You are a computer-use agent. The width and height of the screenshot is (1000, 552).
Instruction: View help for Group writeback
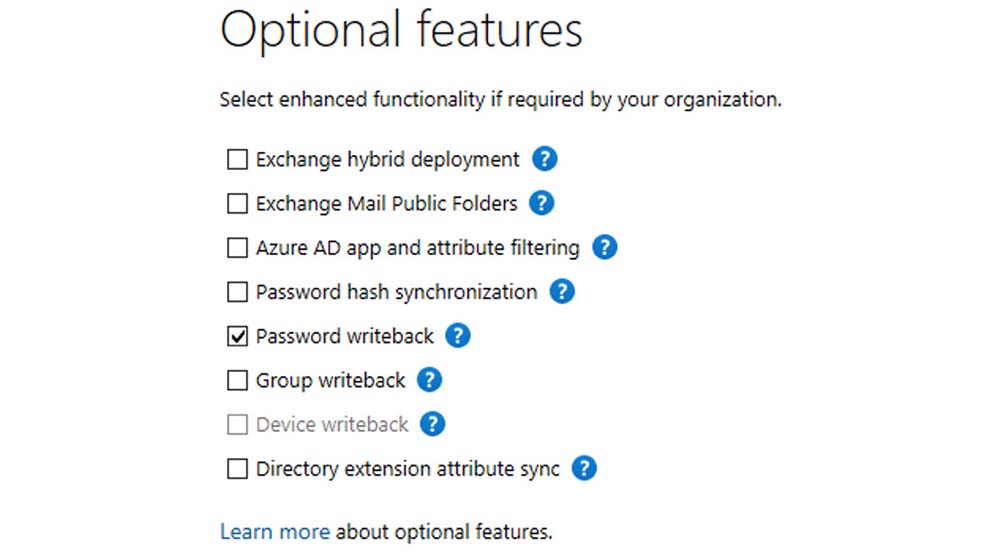click(x=429, y=380)
